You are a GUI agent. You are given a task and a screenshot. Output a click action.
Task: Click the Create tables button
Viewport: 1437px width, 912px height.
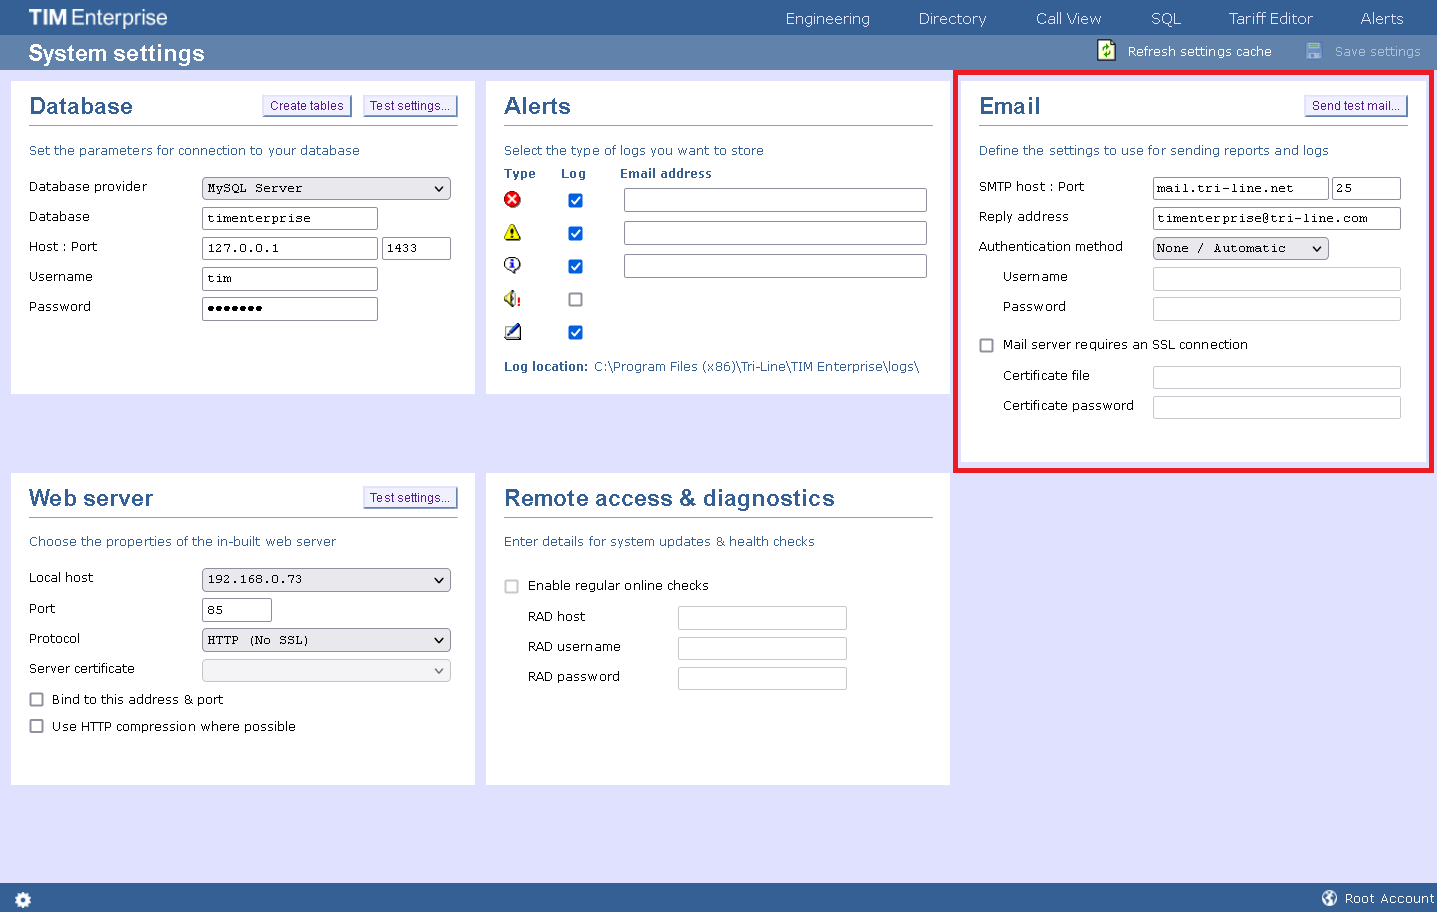(306, 105)
